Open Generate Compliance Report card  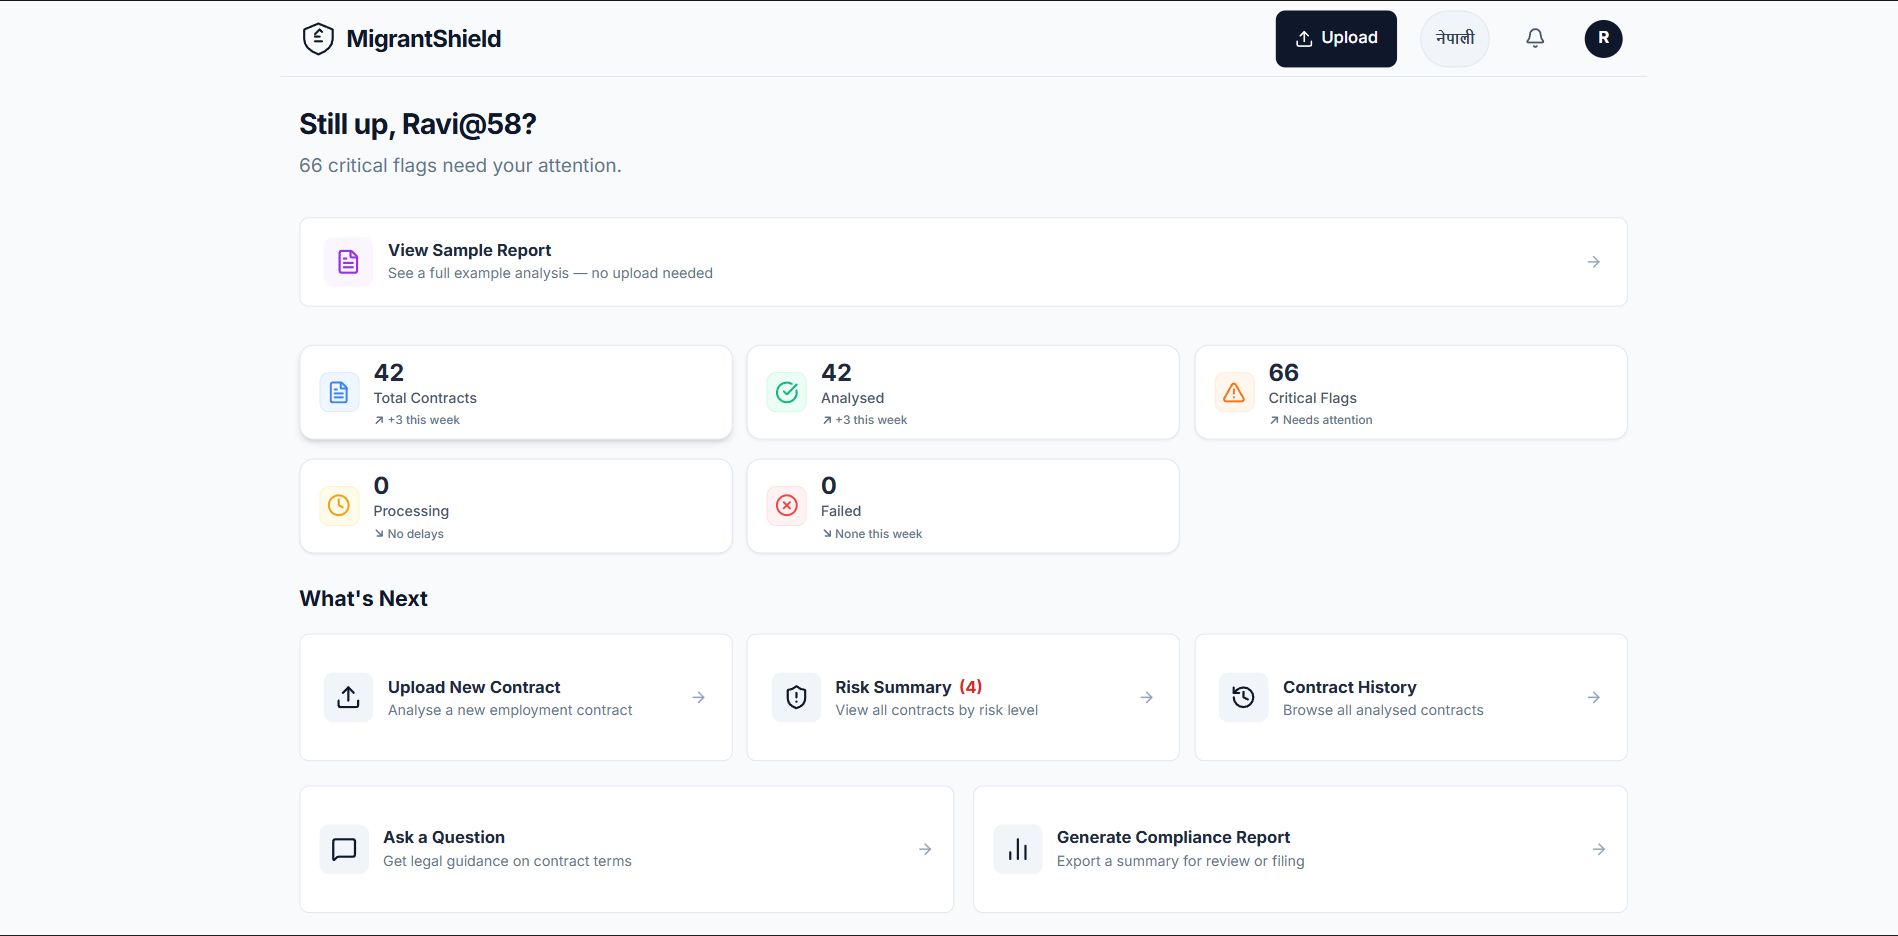(x=1300, y=849)
